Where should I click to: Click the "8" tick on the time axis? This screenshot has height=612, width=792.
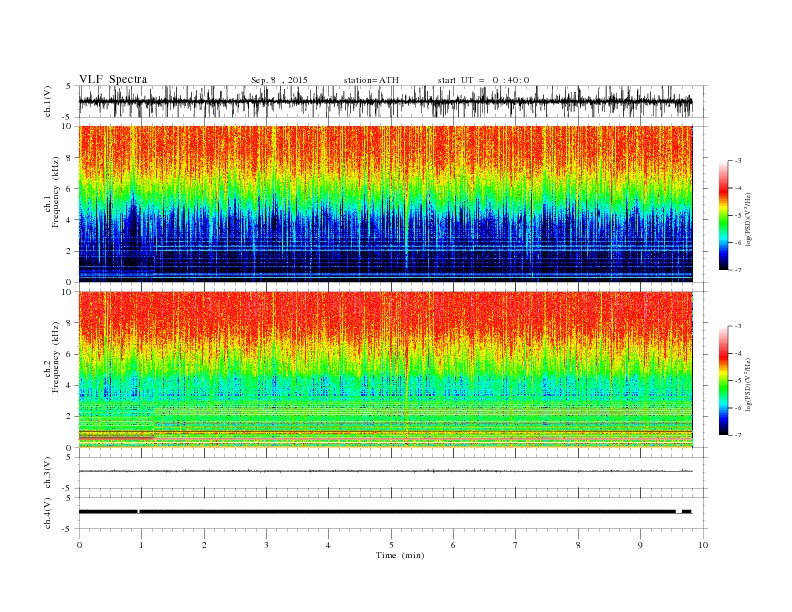[x=578, y=545]
